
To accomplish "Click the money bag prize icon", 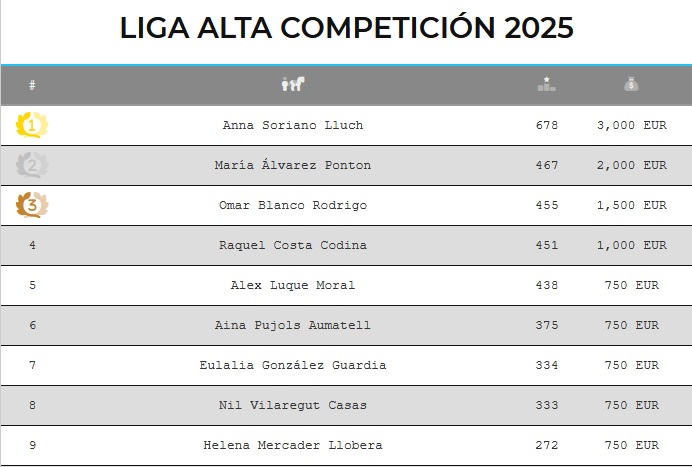I will click(631, 85).
